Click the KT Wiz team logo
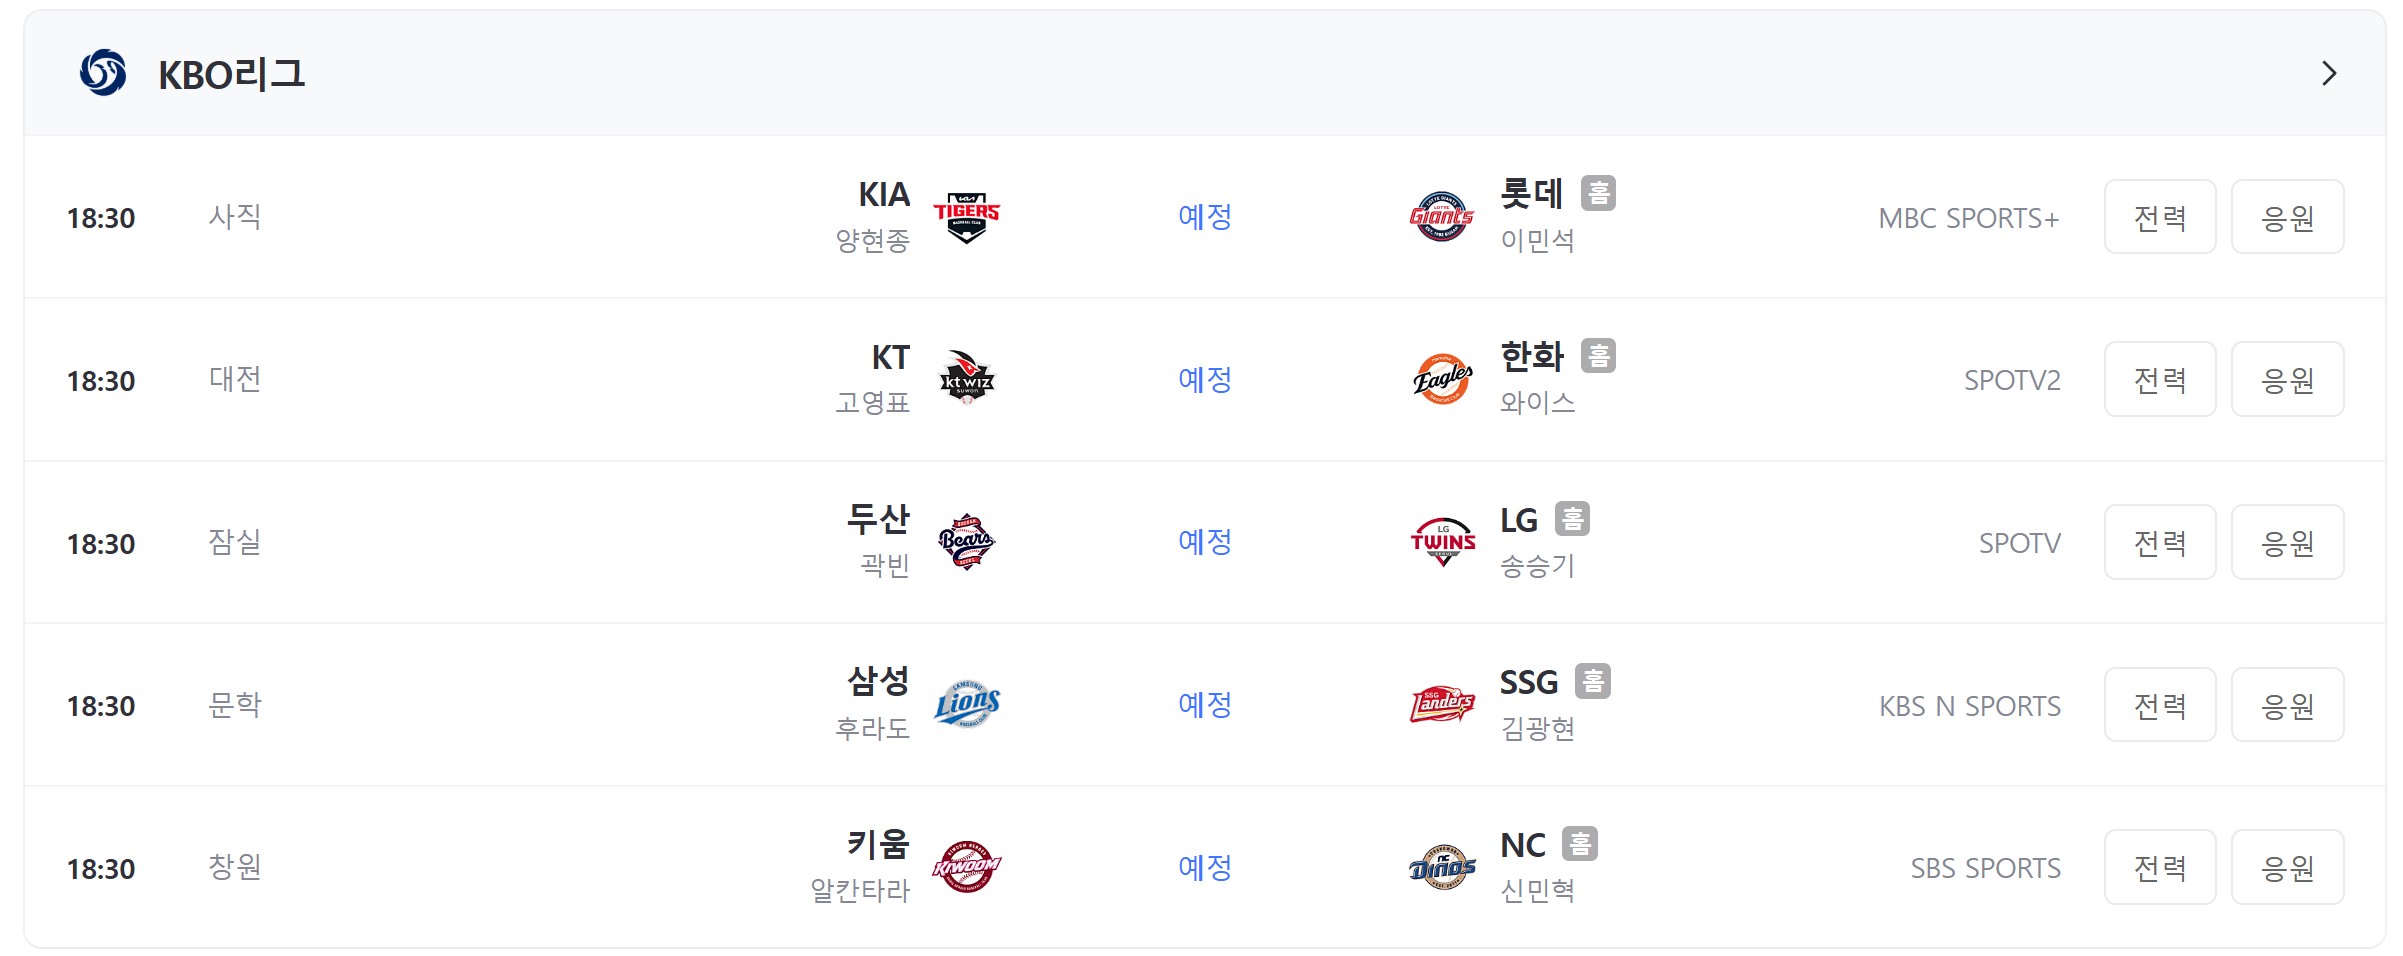 966,379
